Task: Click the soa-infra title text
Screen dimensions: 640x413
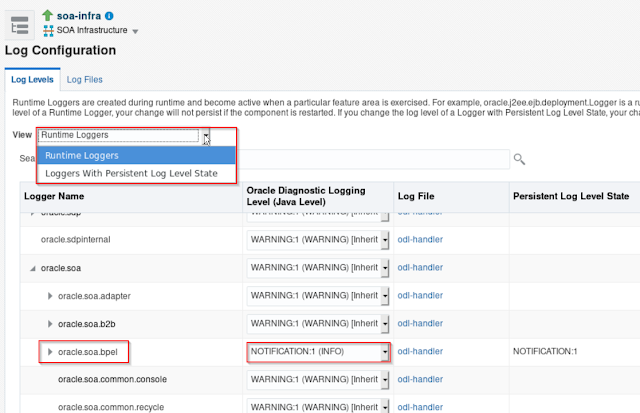Action: click(x=79, y=16)
